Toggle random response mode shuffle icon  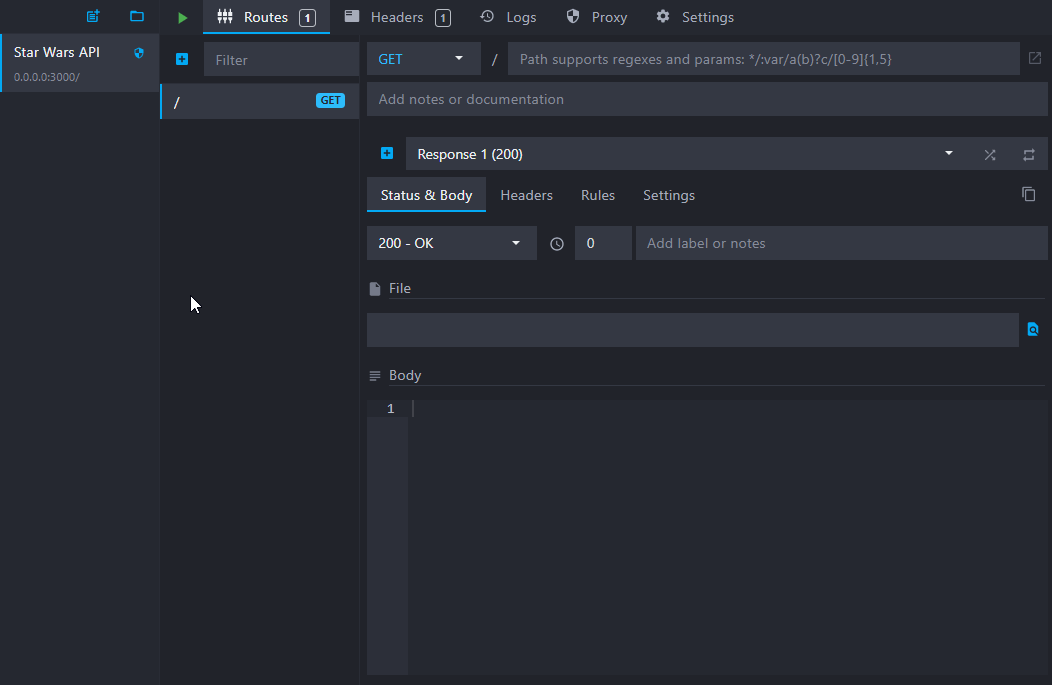[990, 154]
